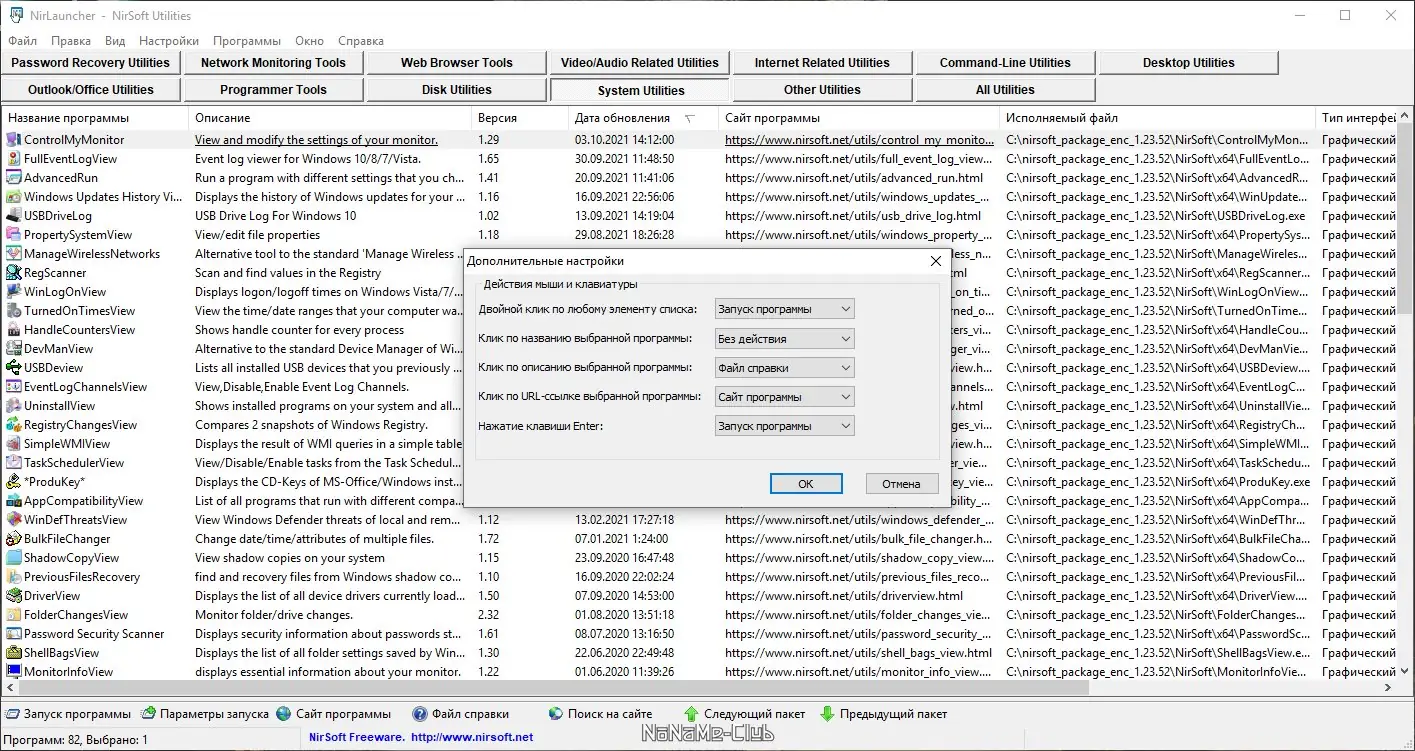Switch to Password Recovery Utilities tab
1415x751 pixels.
(x=91, y=63)
